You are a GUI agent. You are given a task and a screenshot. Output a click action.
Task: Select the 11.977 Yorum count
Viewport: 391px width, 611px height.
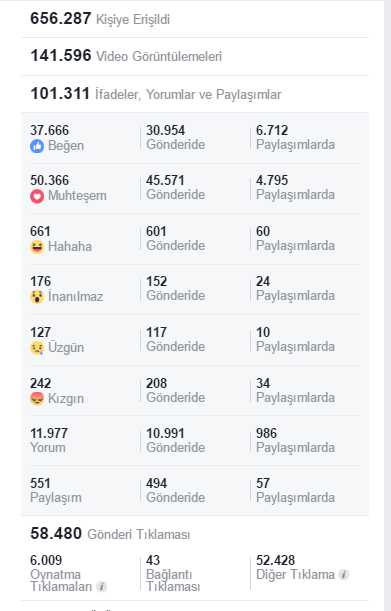point(49,440)
